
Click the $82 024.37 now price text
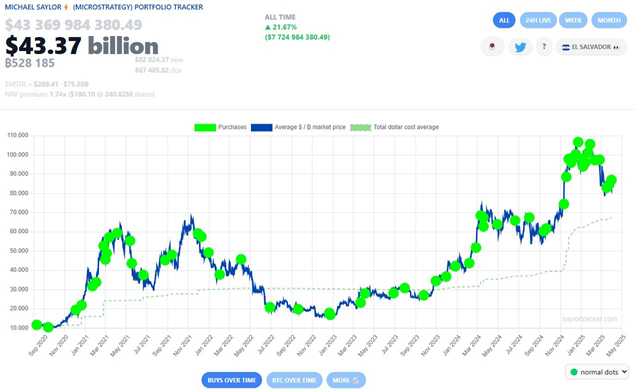(159, 60)
